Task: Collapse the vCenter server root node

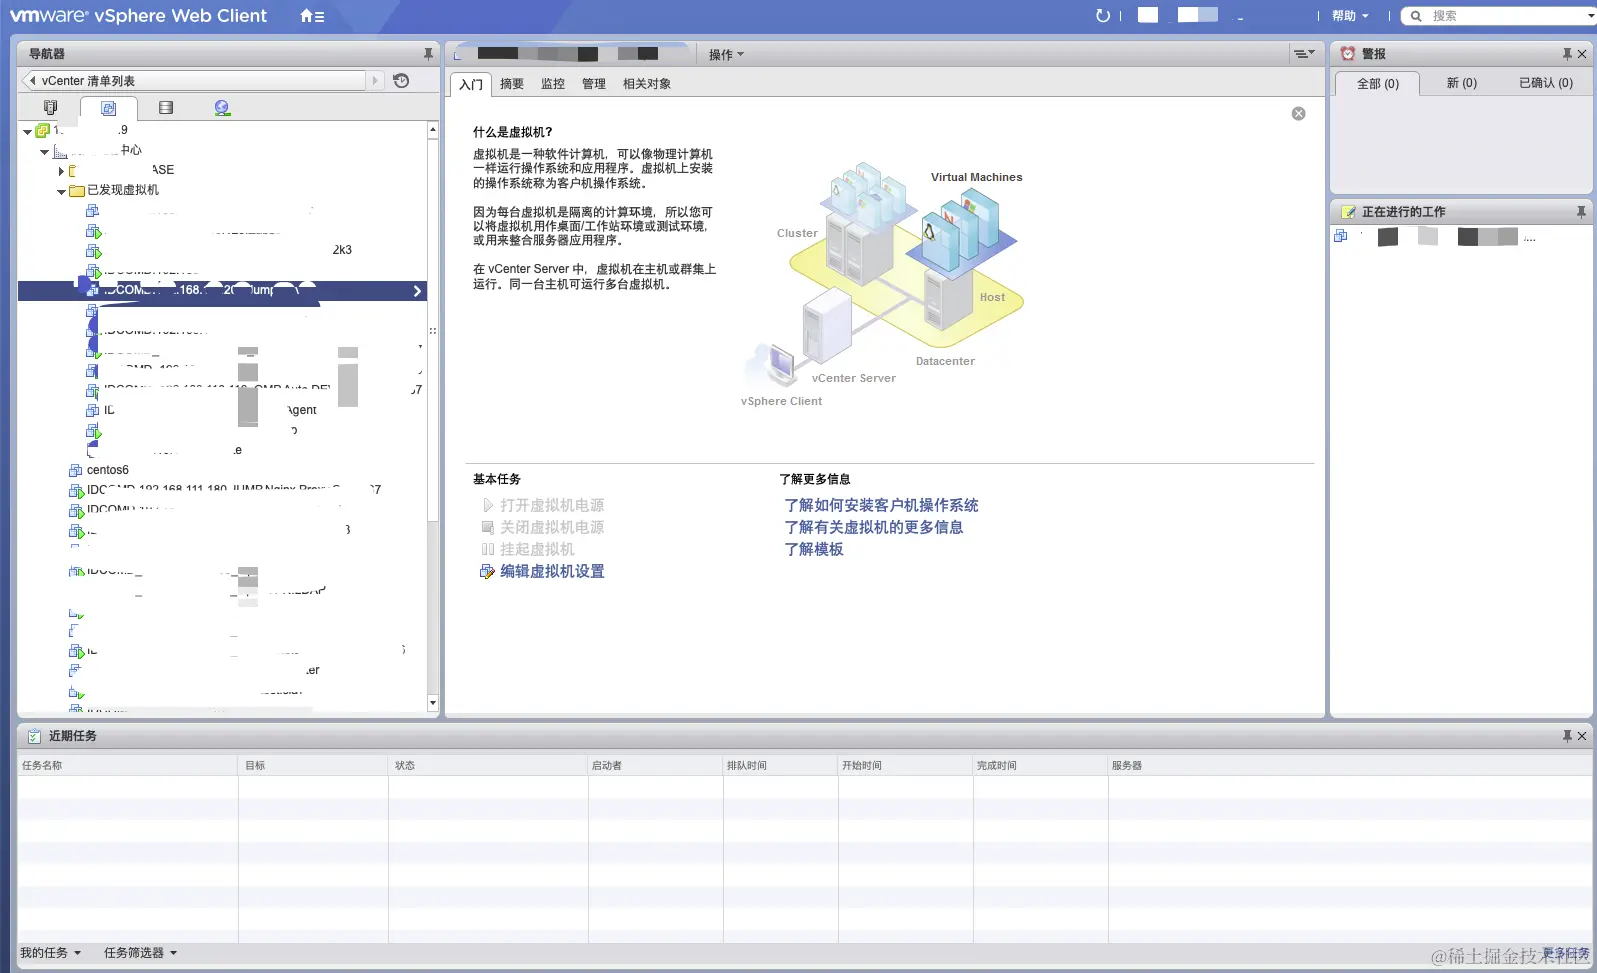Action: (x=27, y=131)
